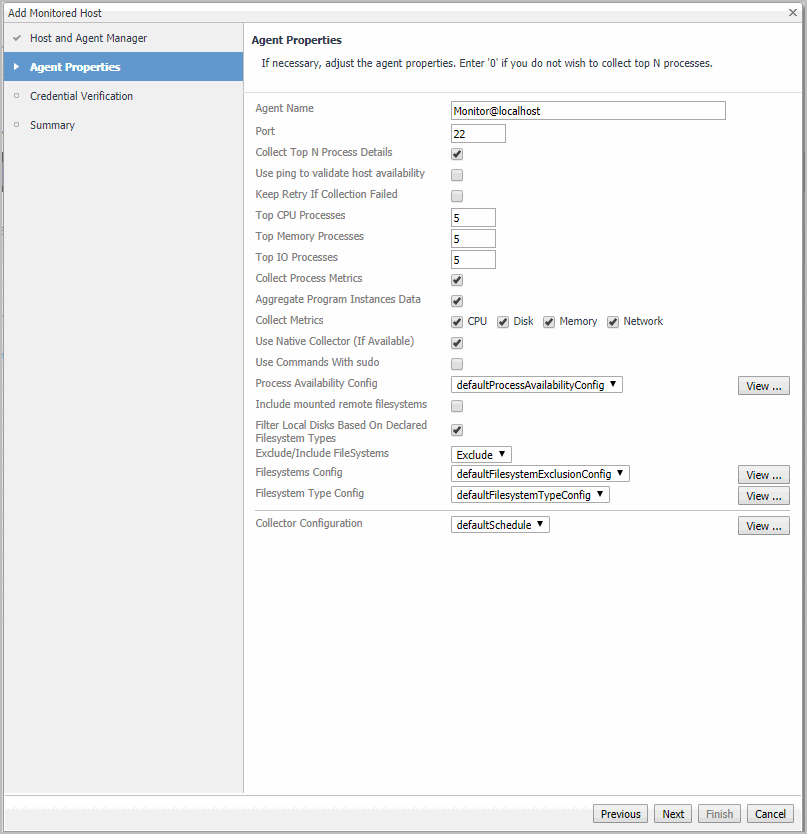Enable Use ping to validate host availability
The image size is (807, 834).
tap(457, 175)
